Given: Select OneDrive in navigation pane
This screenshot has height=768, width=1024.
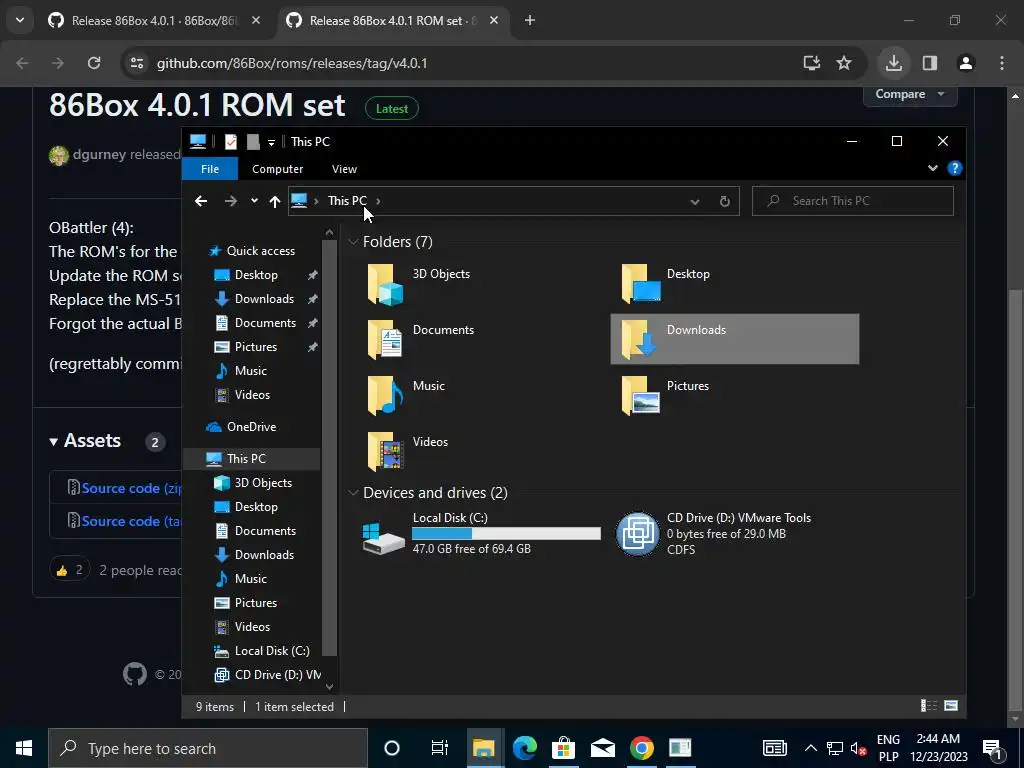Looking at the screenshot, I should 251,427.
